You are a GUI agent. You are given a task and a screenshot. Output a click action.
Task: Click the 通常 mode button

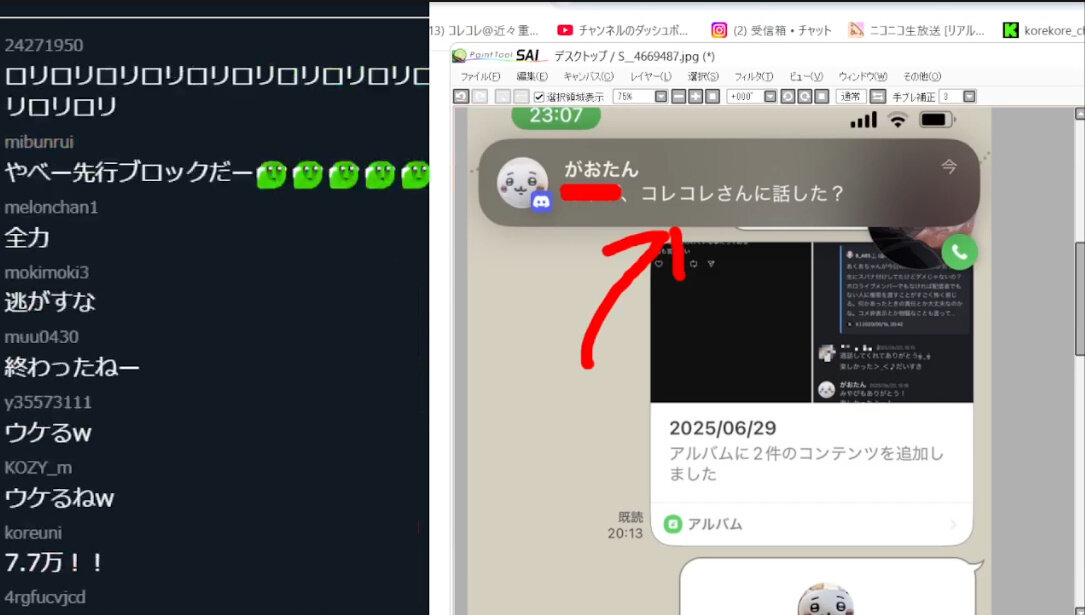pyautogui.click(x=850, y=97)
